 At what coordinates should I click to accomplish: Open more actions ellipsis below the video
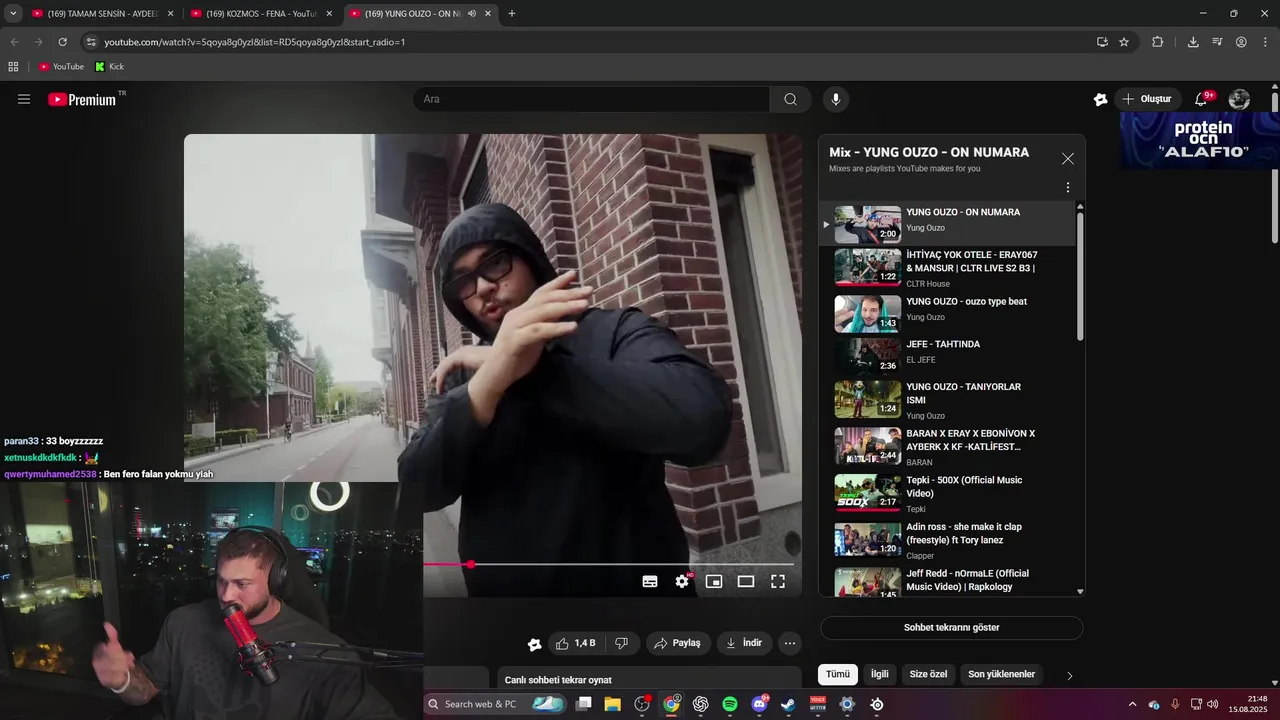coord(790,643)
